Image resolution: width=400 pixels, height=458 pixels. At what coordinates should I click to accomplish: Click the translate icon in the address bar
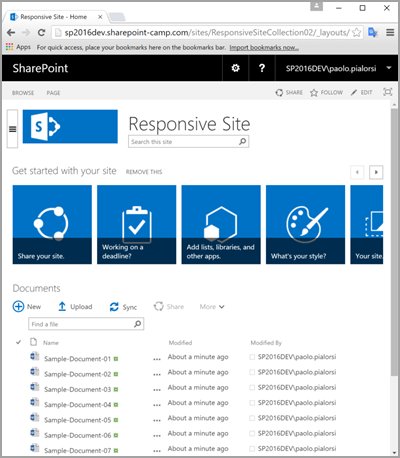373,32
